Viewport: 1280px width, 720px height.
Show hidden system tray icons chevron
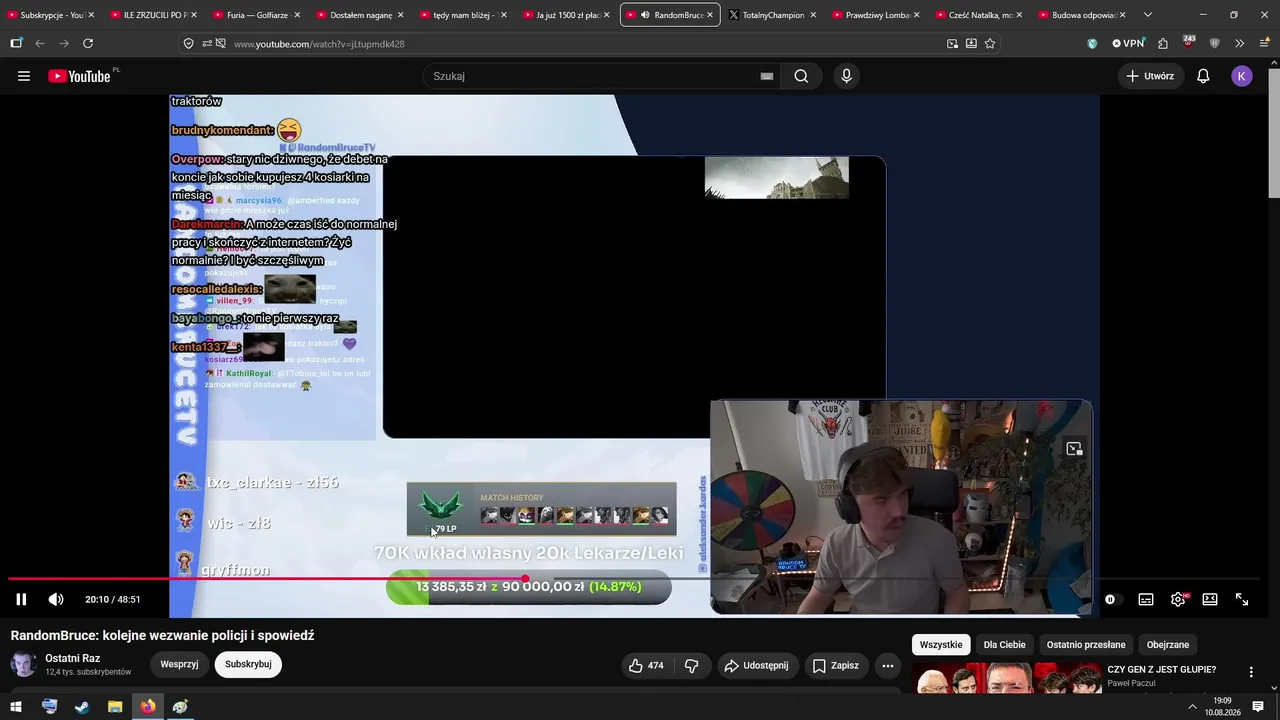click(1192, 707)
